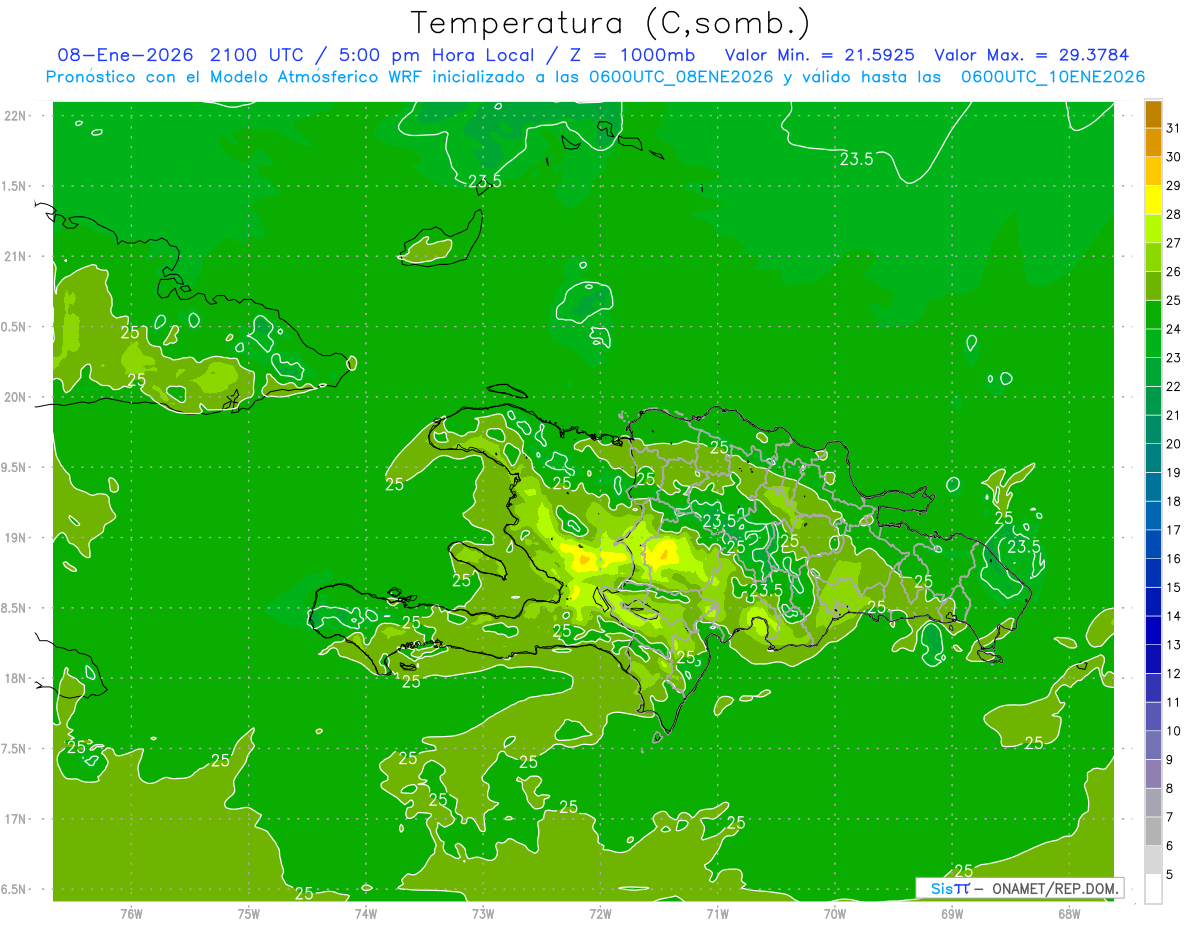Click the "71W" longitude axis label
This screenshot has width=1200, height=927.
pos(717,913)
